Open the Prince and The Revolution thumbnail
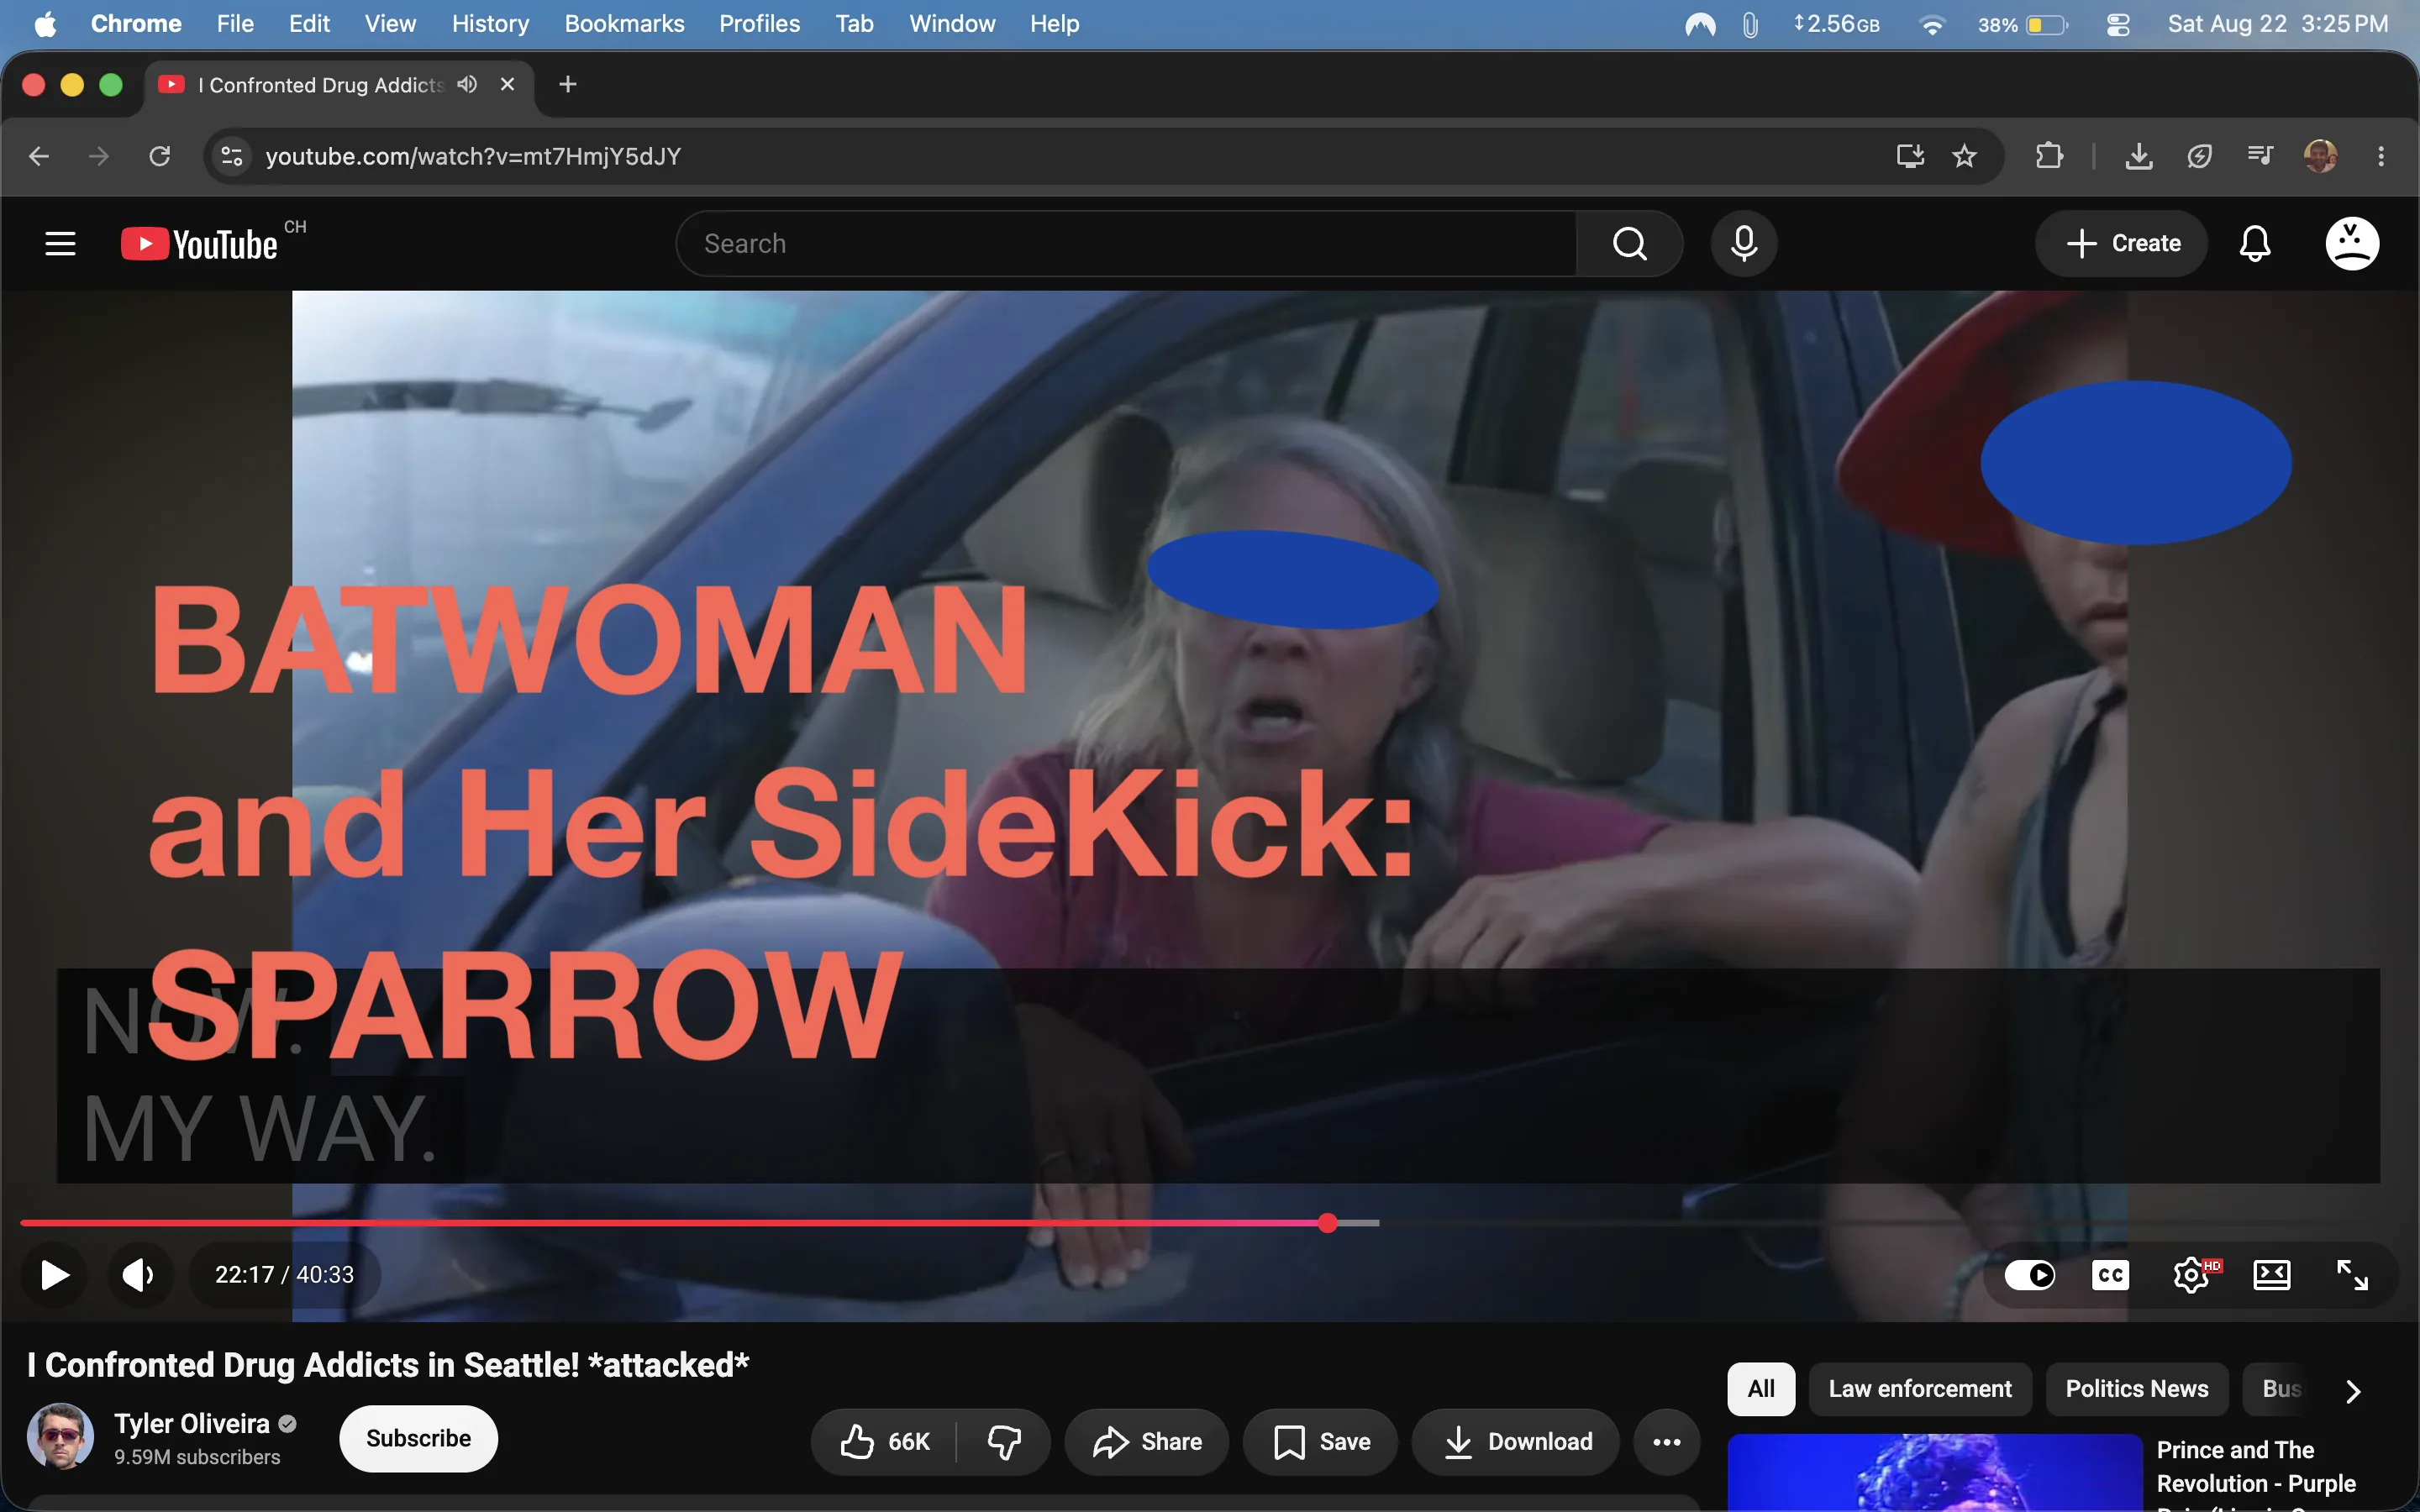Viewport: 2420px width, 1512px height. click(x=1935, y=1472)
